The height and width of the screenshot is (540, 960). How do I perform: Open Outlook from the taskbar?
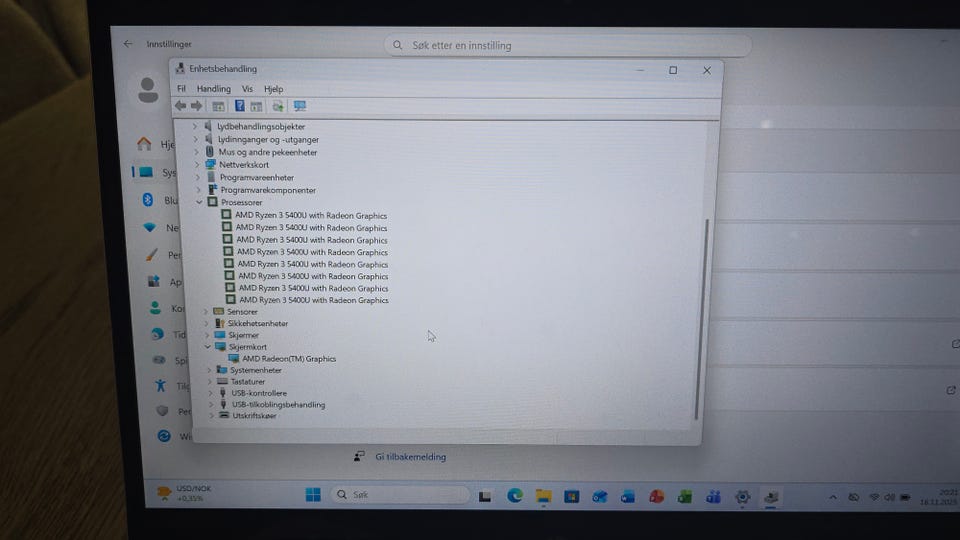tap(599, 497)
